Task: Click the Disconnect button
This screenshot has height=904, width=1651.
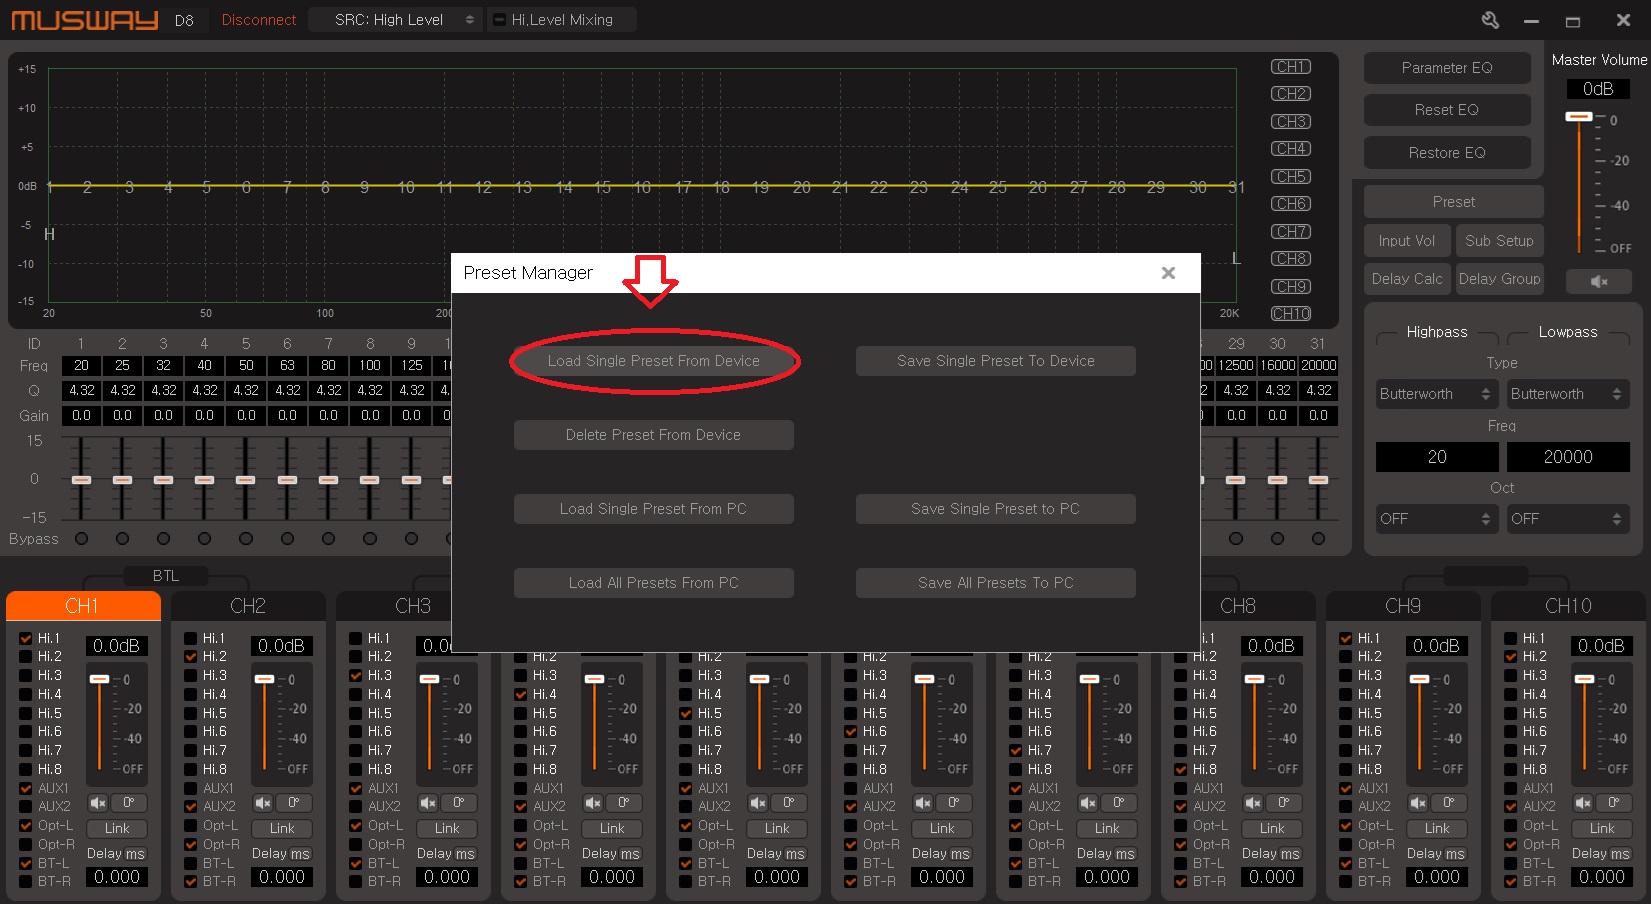Action: [x=259, y=20]
